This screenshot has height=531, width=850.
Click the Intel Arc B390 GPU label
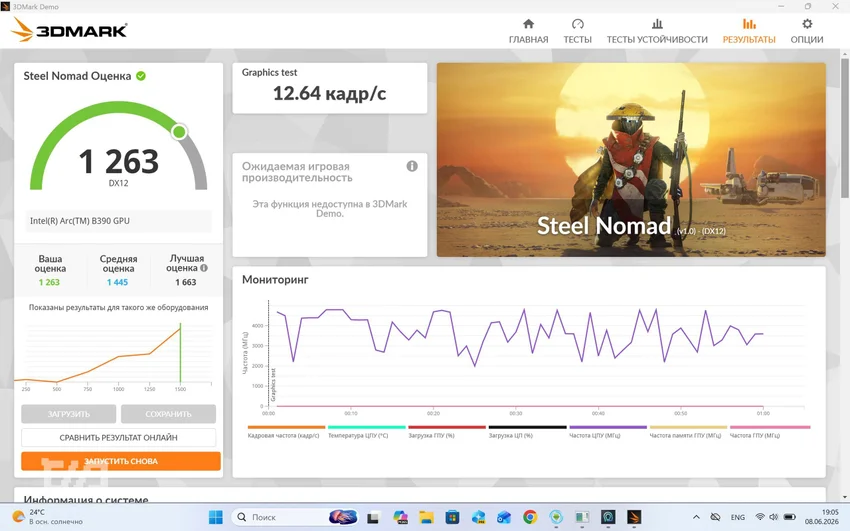point(80,221)
